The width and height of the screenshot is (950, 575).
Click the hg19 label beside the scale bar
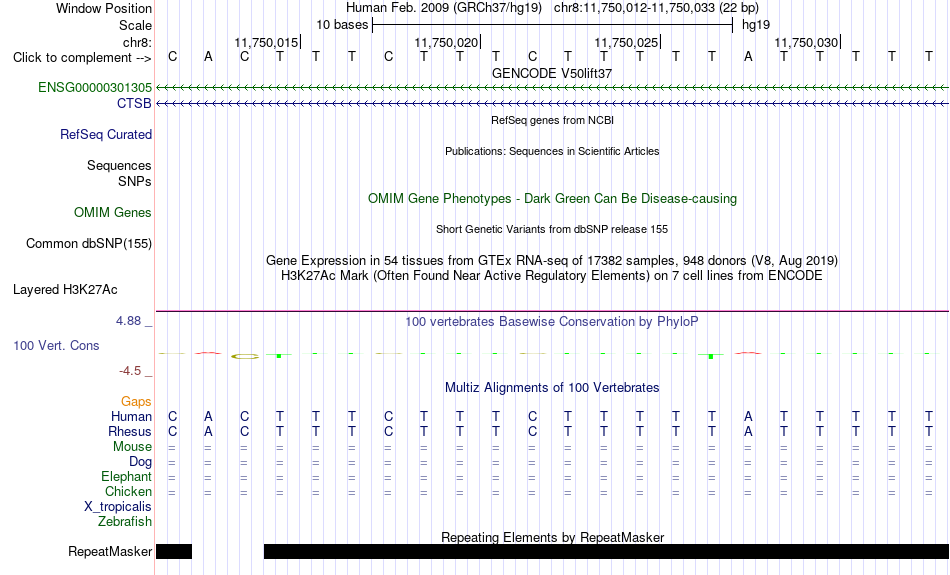pyautogui.click(x=756, y=25)
